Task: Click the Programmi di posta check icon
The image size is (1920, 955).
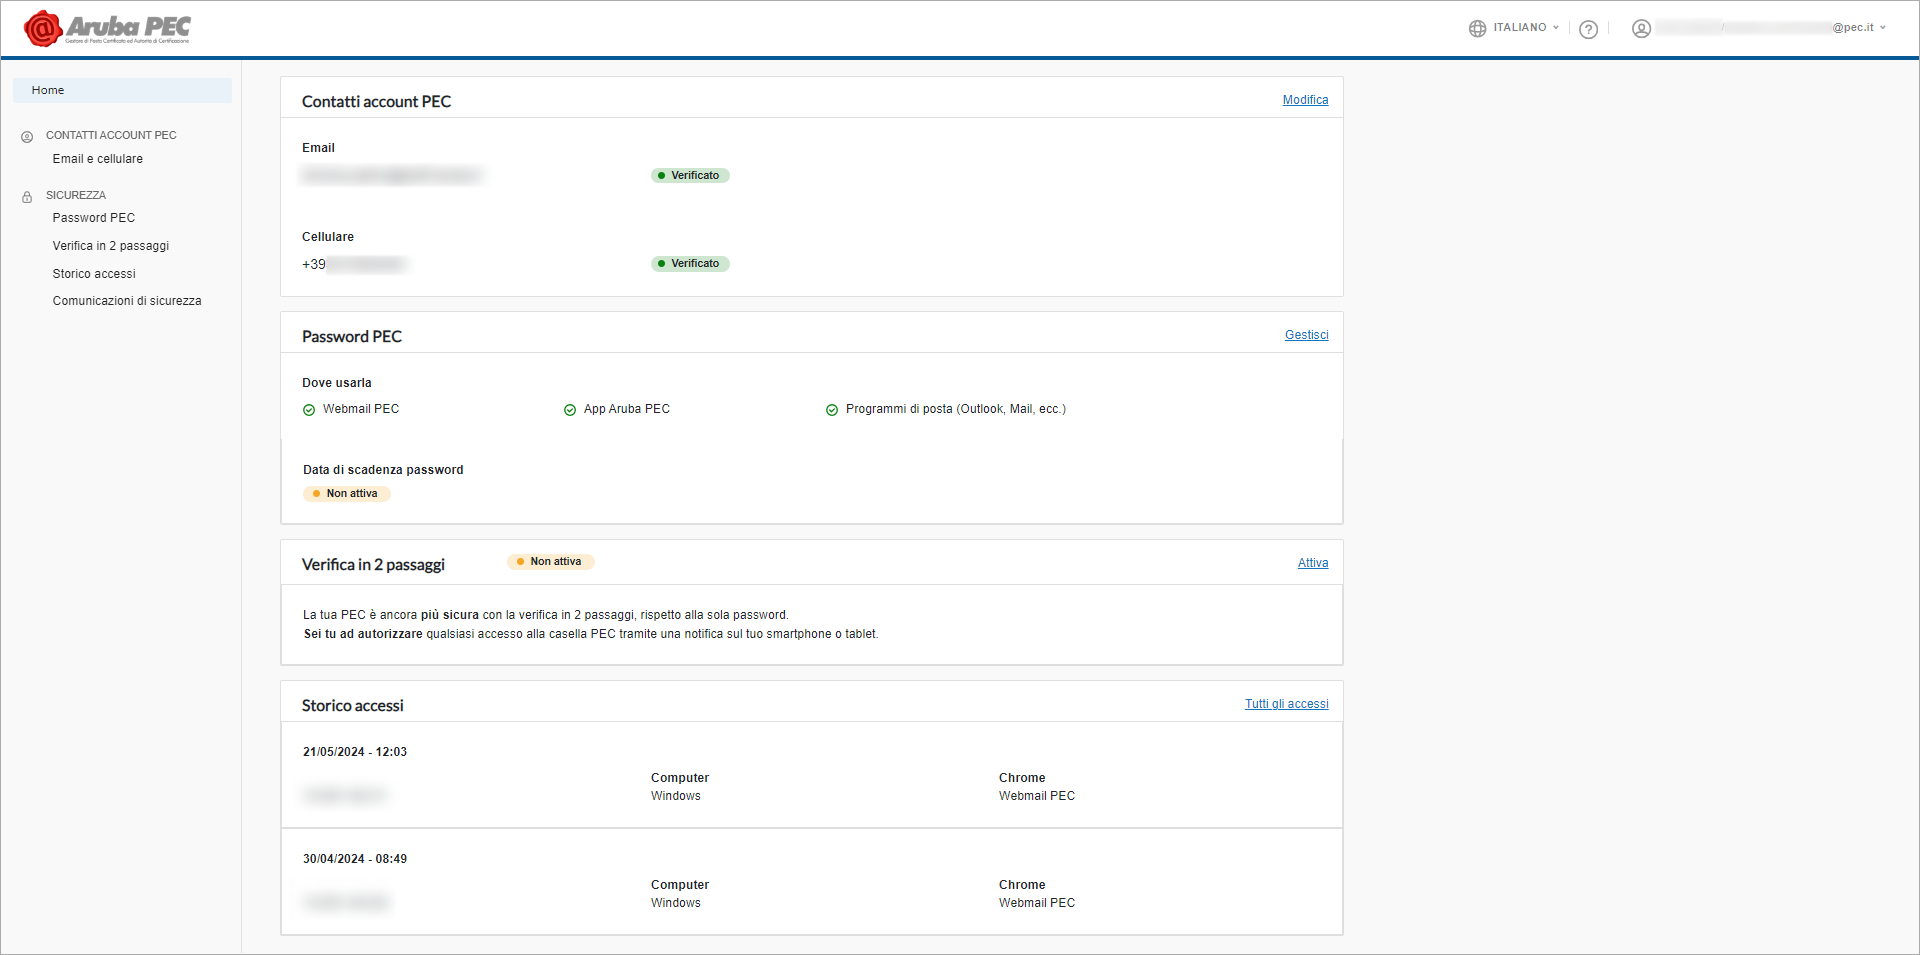Action: [832, 410]
